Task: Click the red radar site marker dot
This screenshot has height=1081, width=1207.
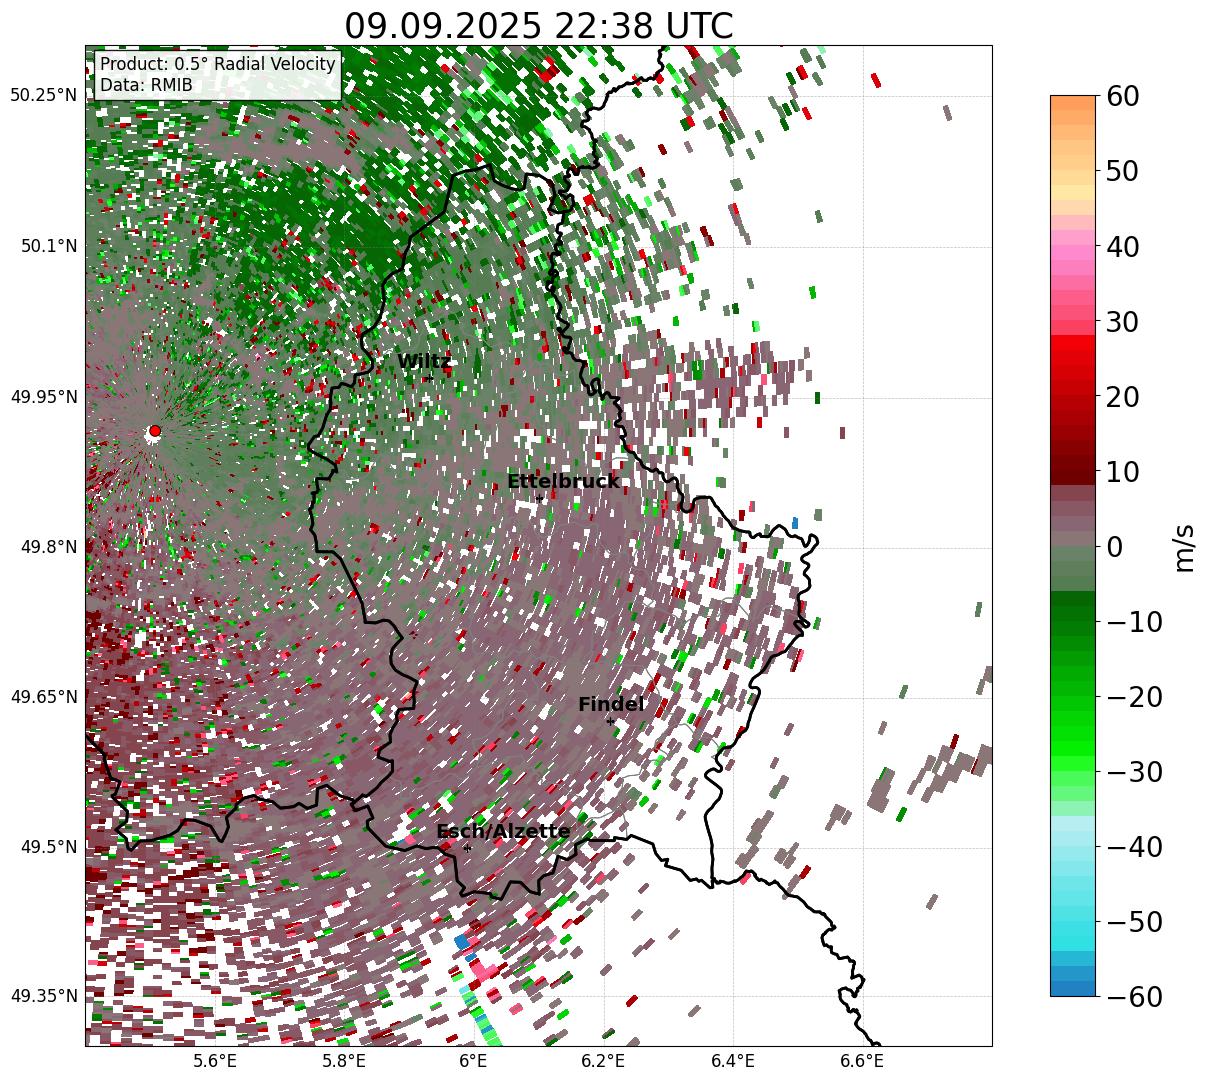Action: (x=154, y=431)
